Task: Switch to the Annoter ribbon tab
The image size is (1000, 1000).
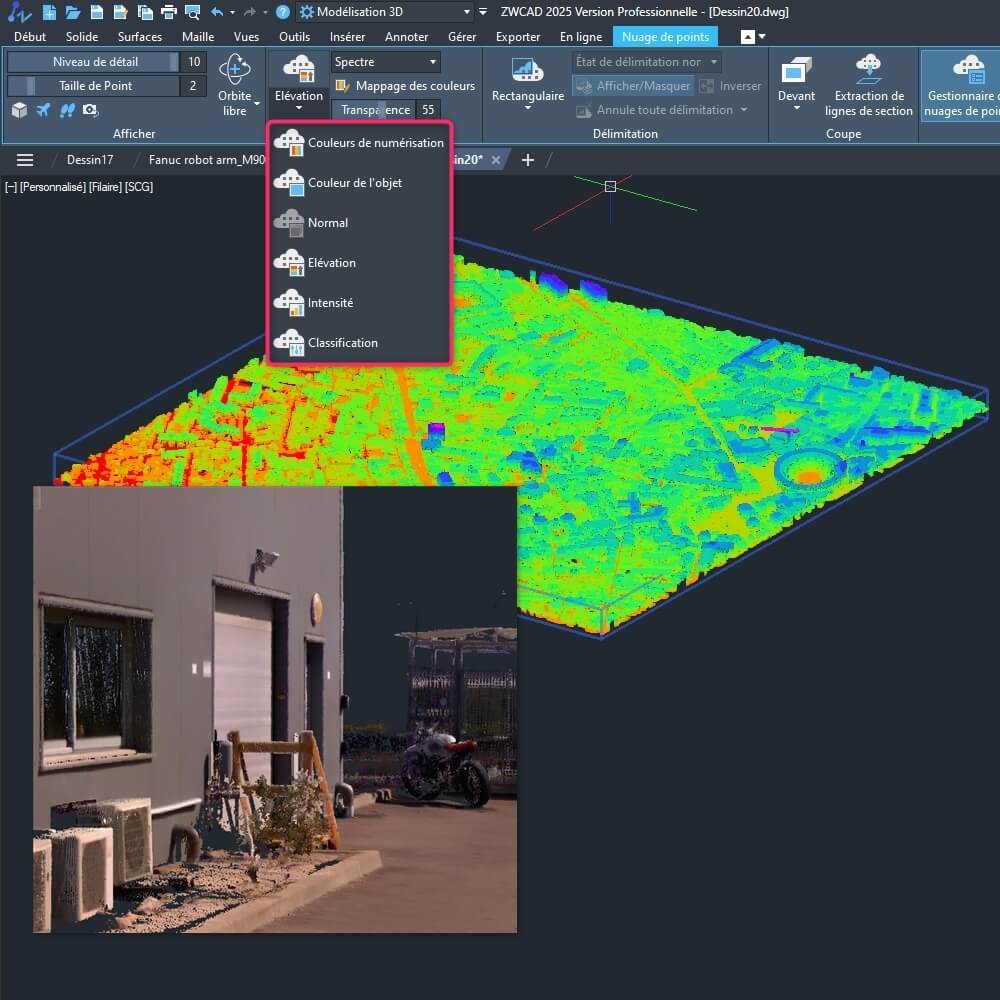Action: tap(406, 37)
